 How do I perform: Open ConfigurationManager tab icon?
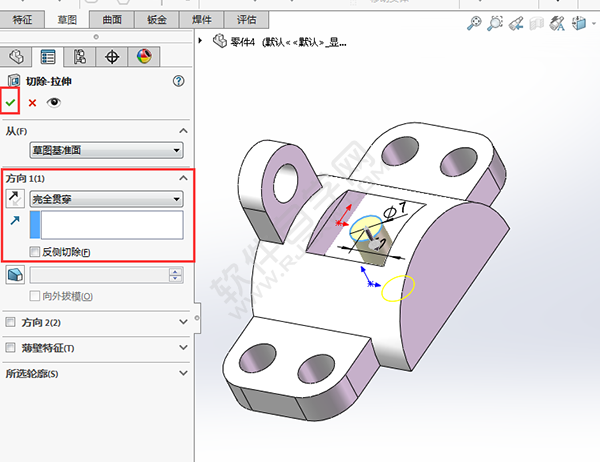80,57
